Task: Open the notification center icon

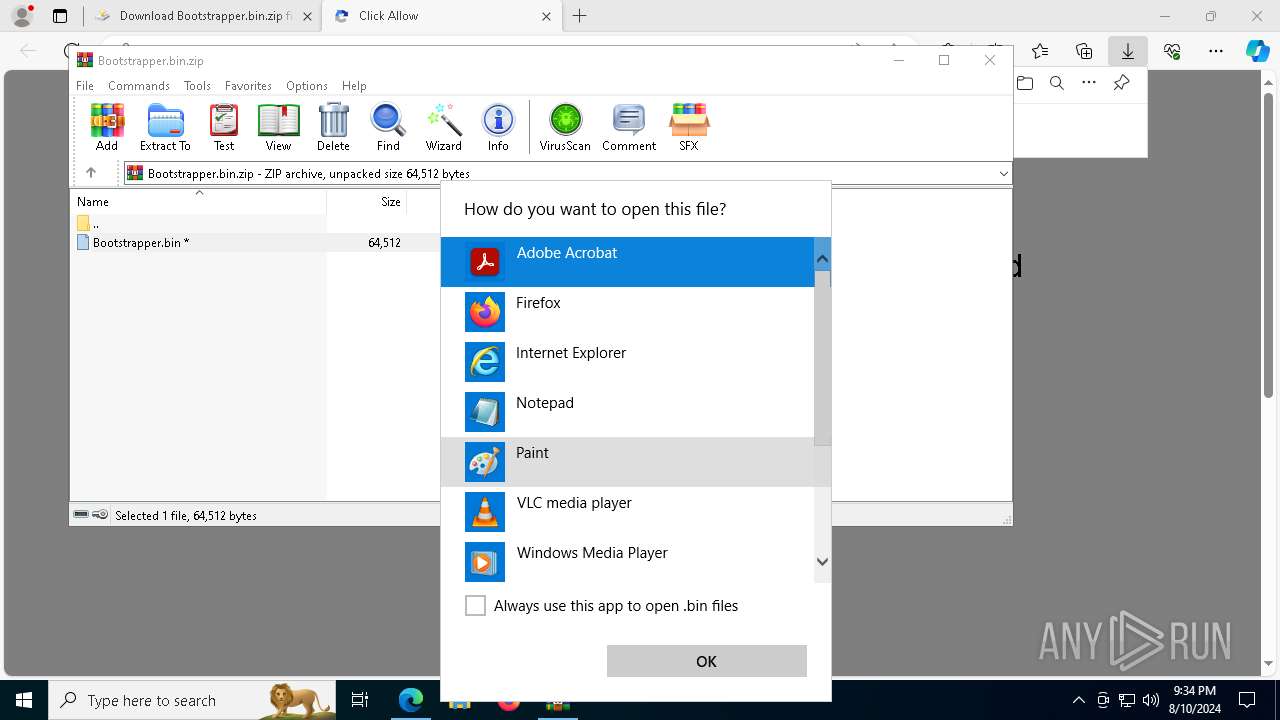Action: click(1247, 700)
